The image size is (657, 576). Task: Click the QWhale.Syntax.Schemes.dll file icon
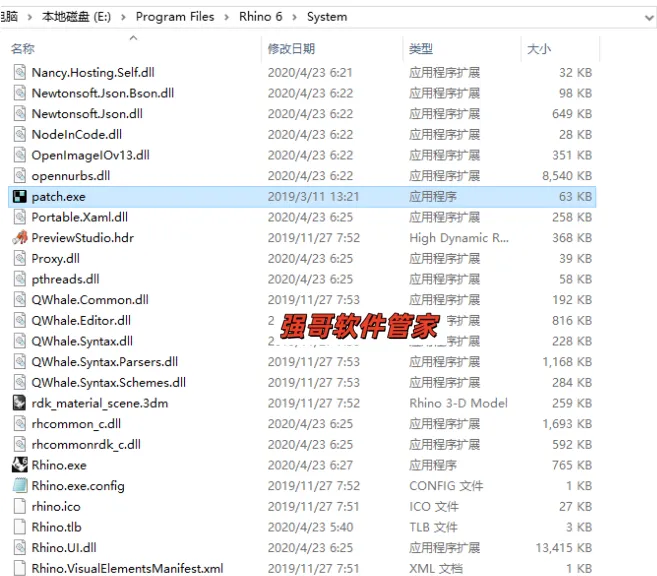click(20, 382)
